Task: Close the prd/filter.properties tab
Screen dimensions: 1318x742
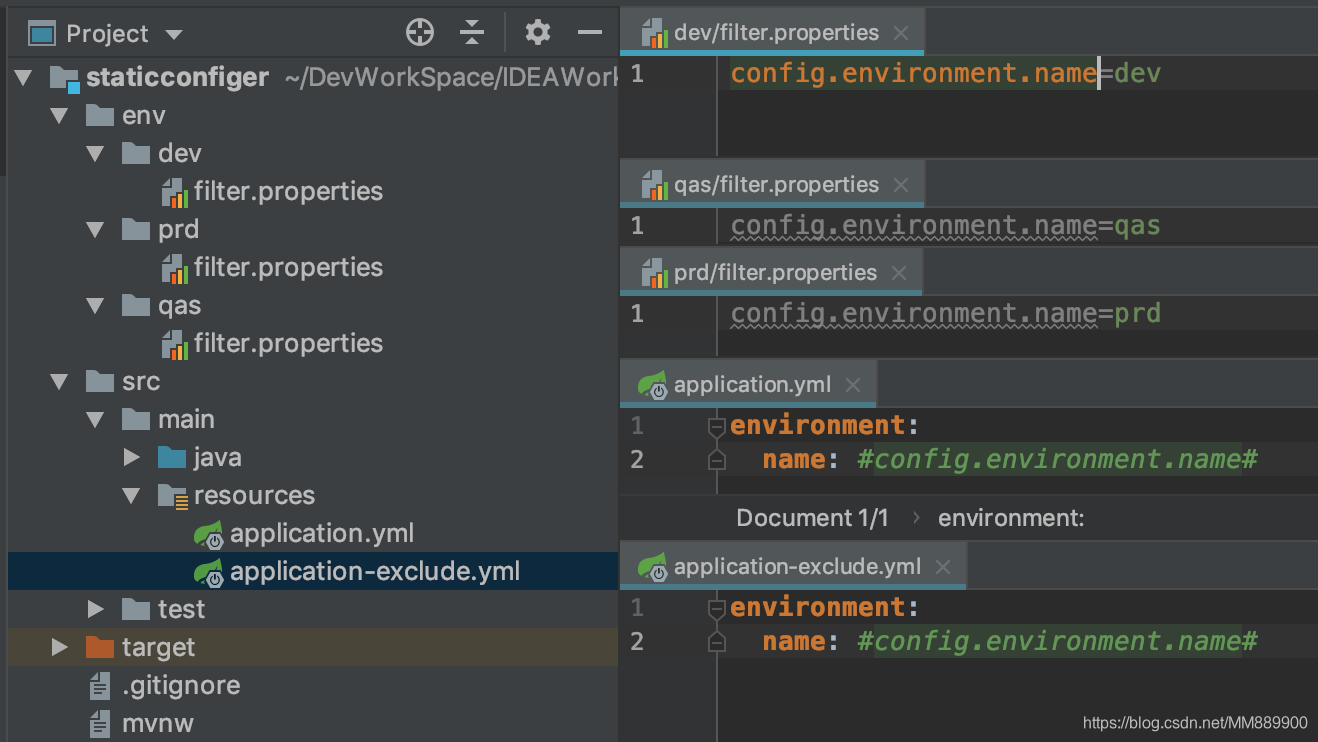Action: click(x=899, y=273)
